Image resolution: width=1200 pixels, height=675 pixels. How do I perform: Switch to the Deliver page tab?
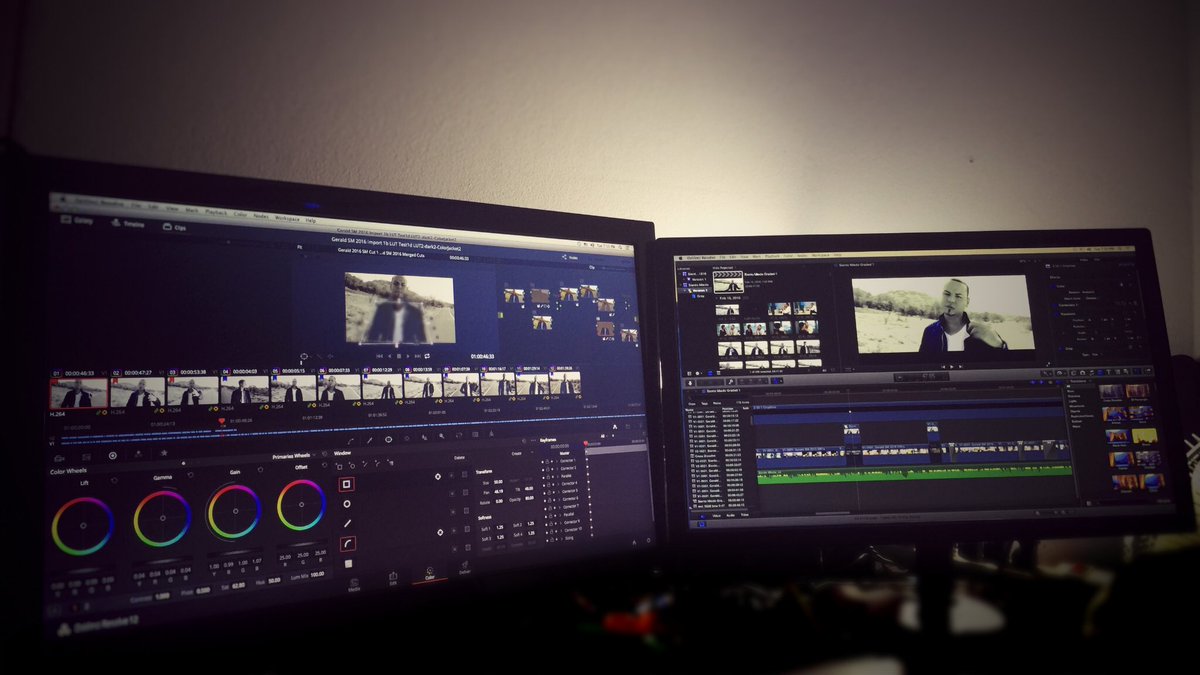[465, 570]
